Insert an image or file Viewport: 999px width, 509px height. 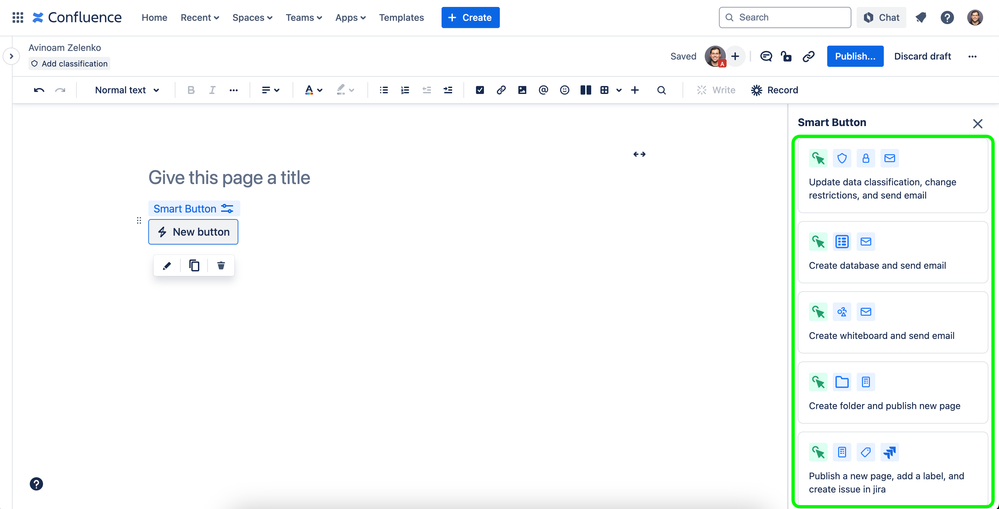[x=522, y=90]
